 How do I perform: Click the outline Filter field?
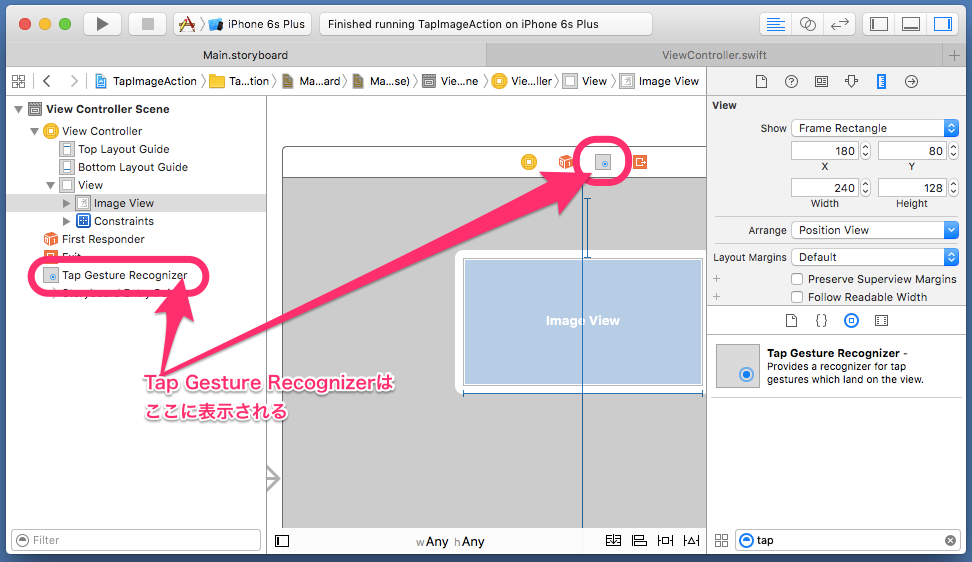(x=136, y=540)
